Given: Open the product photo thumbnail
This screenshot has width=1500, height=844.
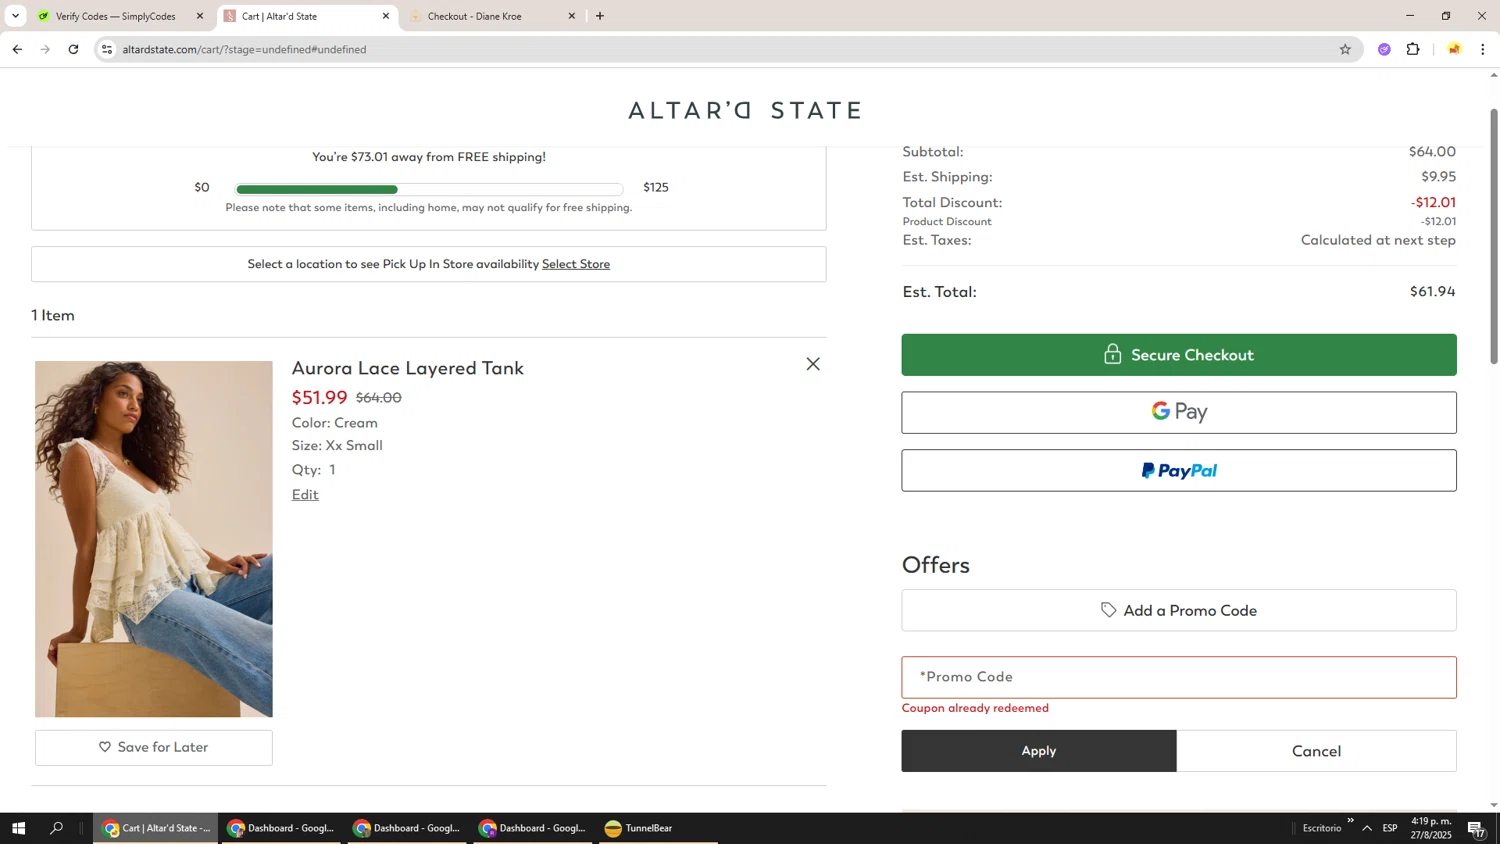Looking at the screenshot, I should (154, 539).
